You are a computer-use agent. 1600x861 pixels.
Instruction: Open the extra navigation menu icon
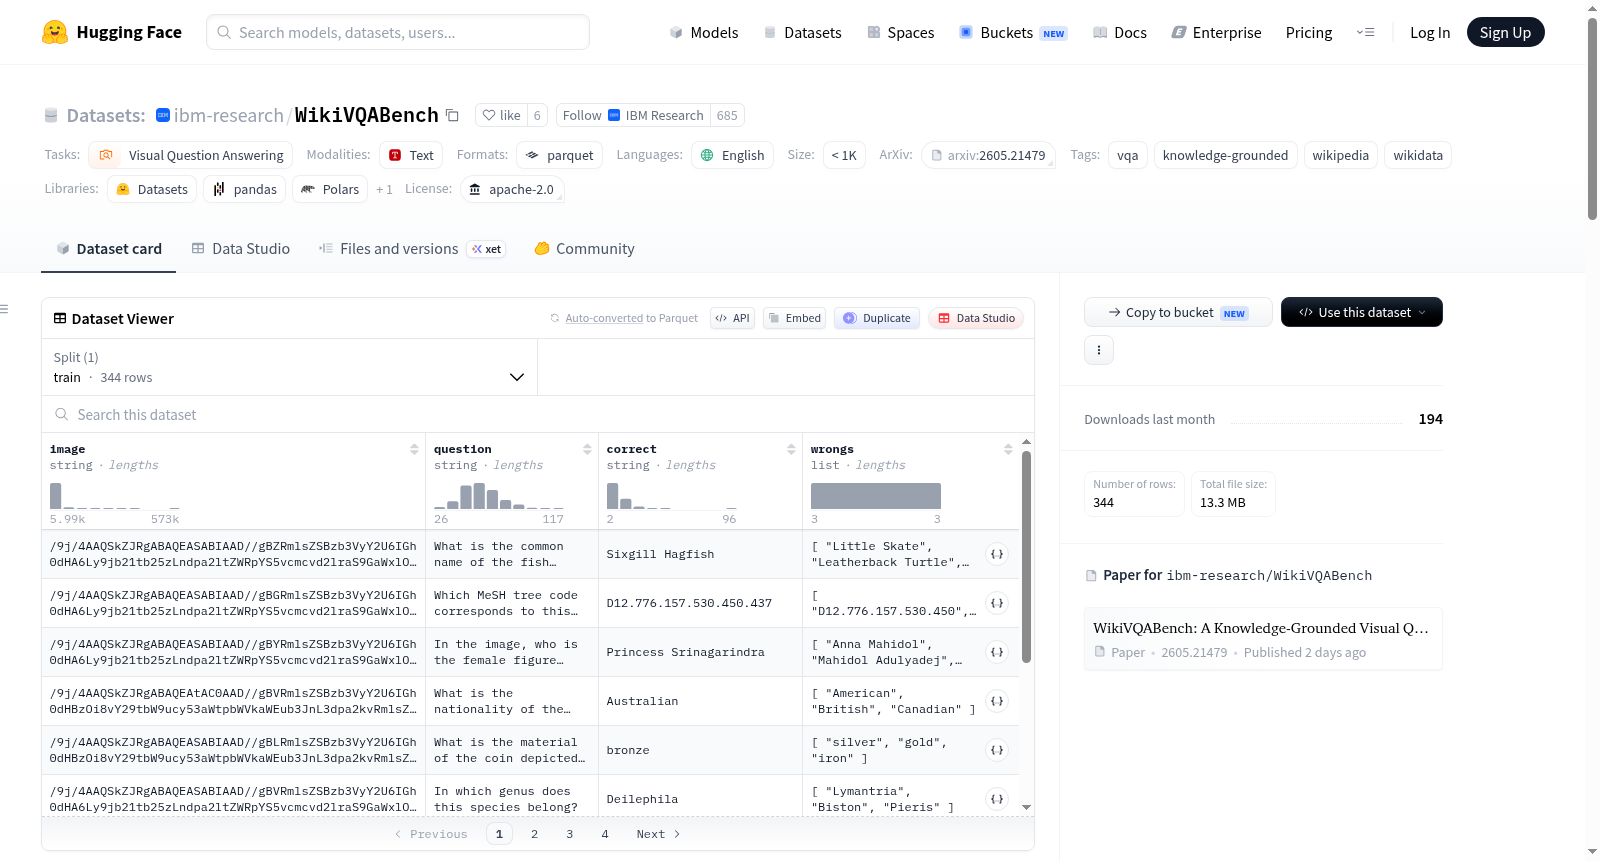pyautogui.click(x=1365, y=32)
